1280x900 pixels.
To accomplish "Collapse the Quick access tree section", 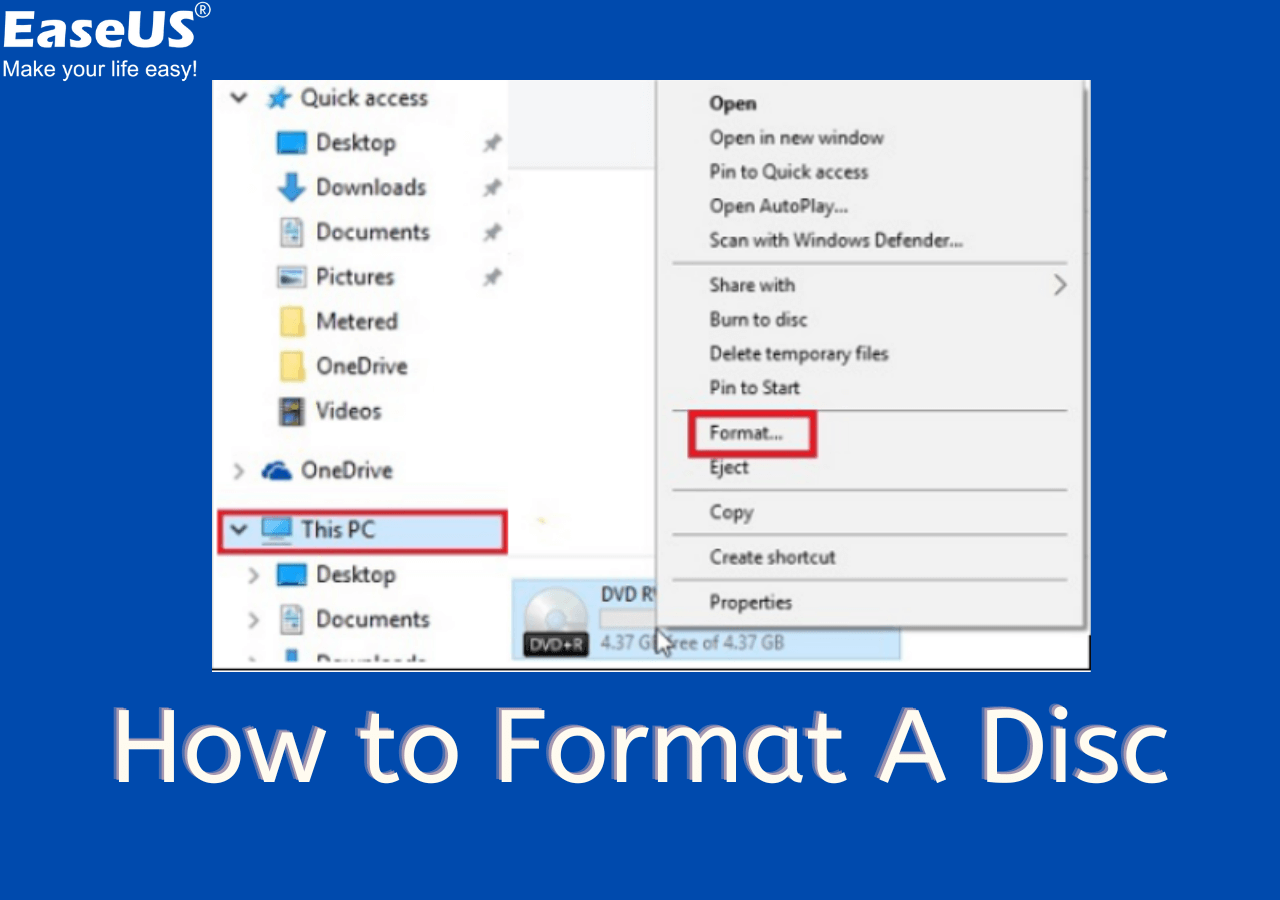I will click(x=239, y=98).
